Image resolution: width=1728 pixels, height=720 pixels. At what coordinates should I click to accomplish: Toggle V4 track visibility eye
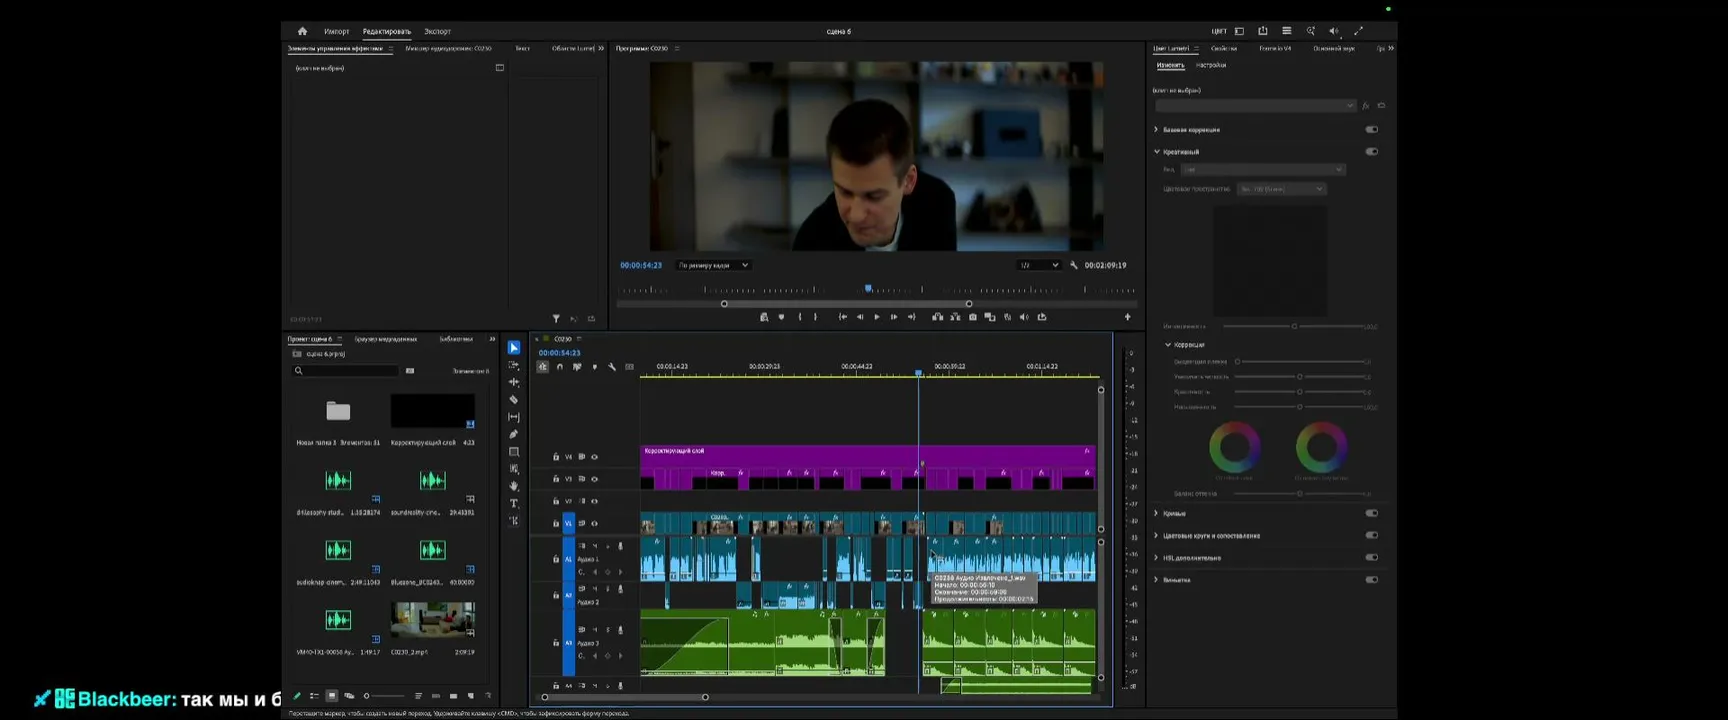click(x=594, y=457)
